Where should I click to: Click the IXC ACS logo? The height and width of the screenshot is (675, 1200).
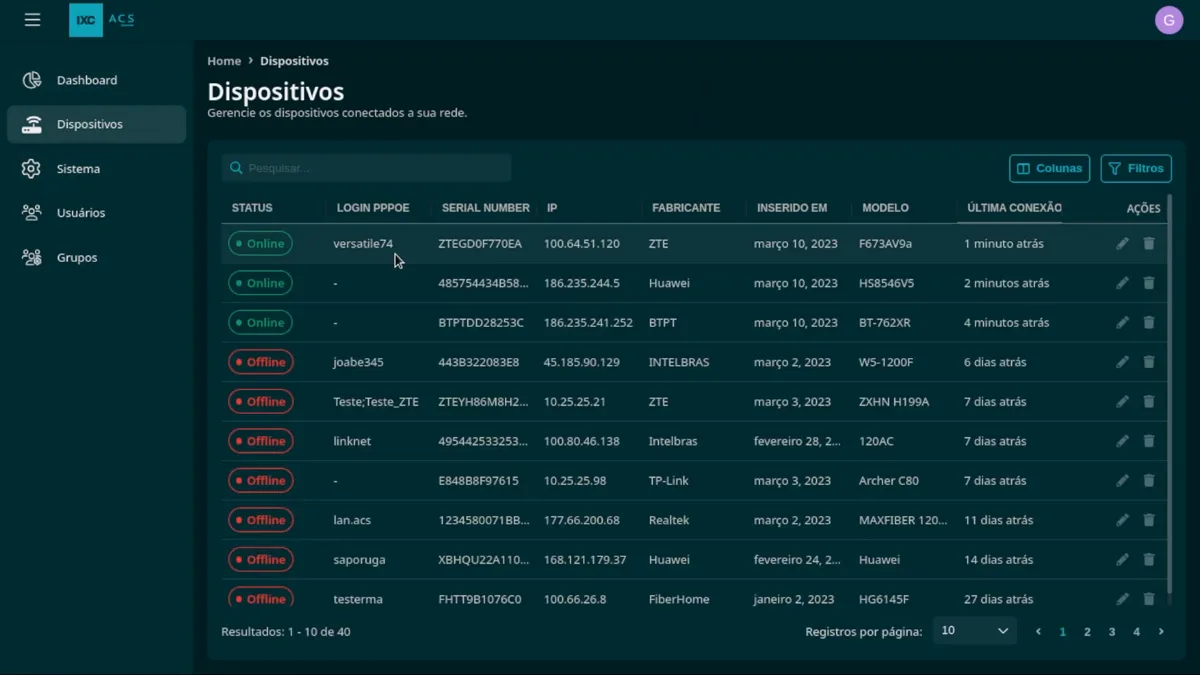(x=102, y=20)
